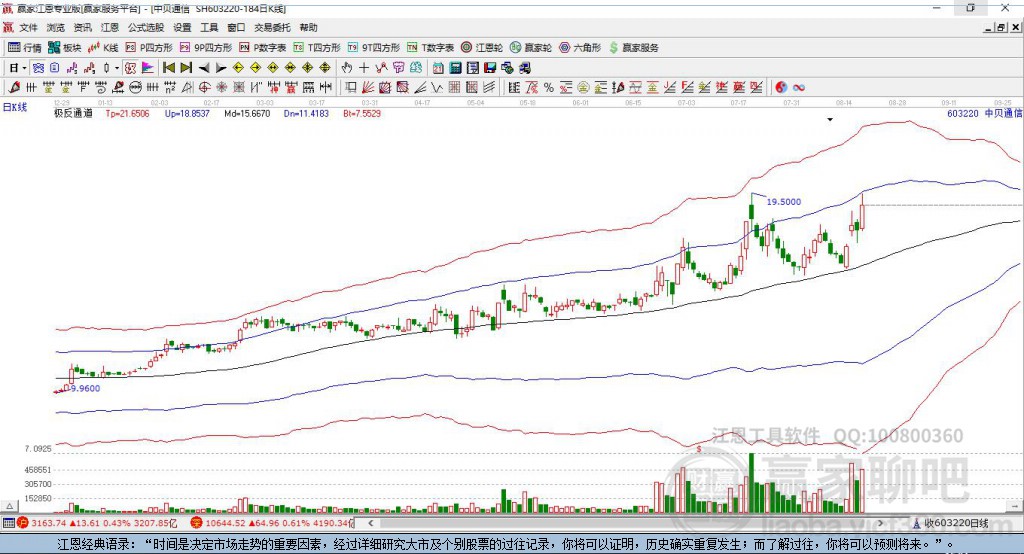The image size is (1024, 554).
Task: Open the 交易委托 menu
Action: point(272,27)
